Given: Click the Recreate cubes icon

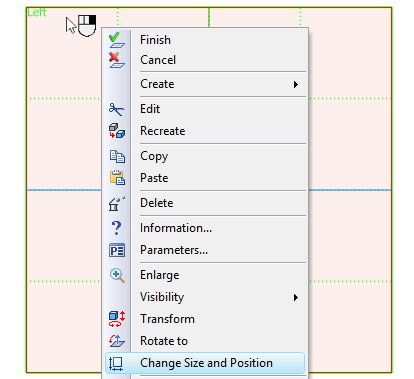Looking at the screenshot, I should (x=117, y=131).
